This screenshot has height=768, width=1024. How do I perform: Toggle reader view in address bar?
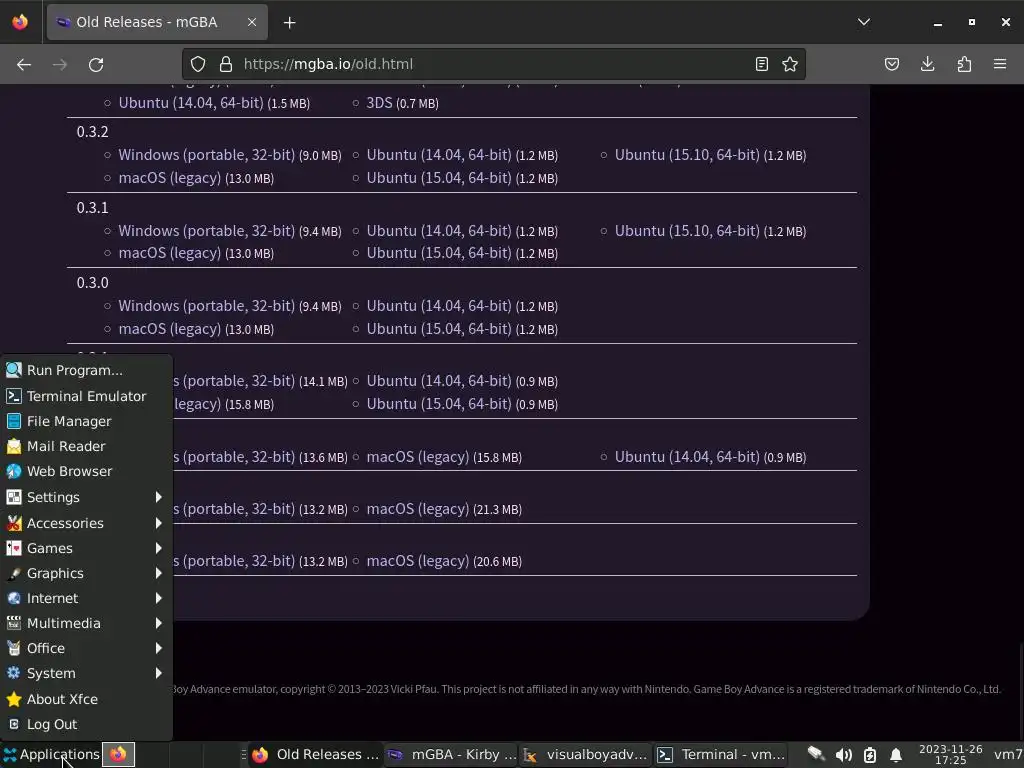pyautogui.click(x=761, y=64)
